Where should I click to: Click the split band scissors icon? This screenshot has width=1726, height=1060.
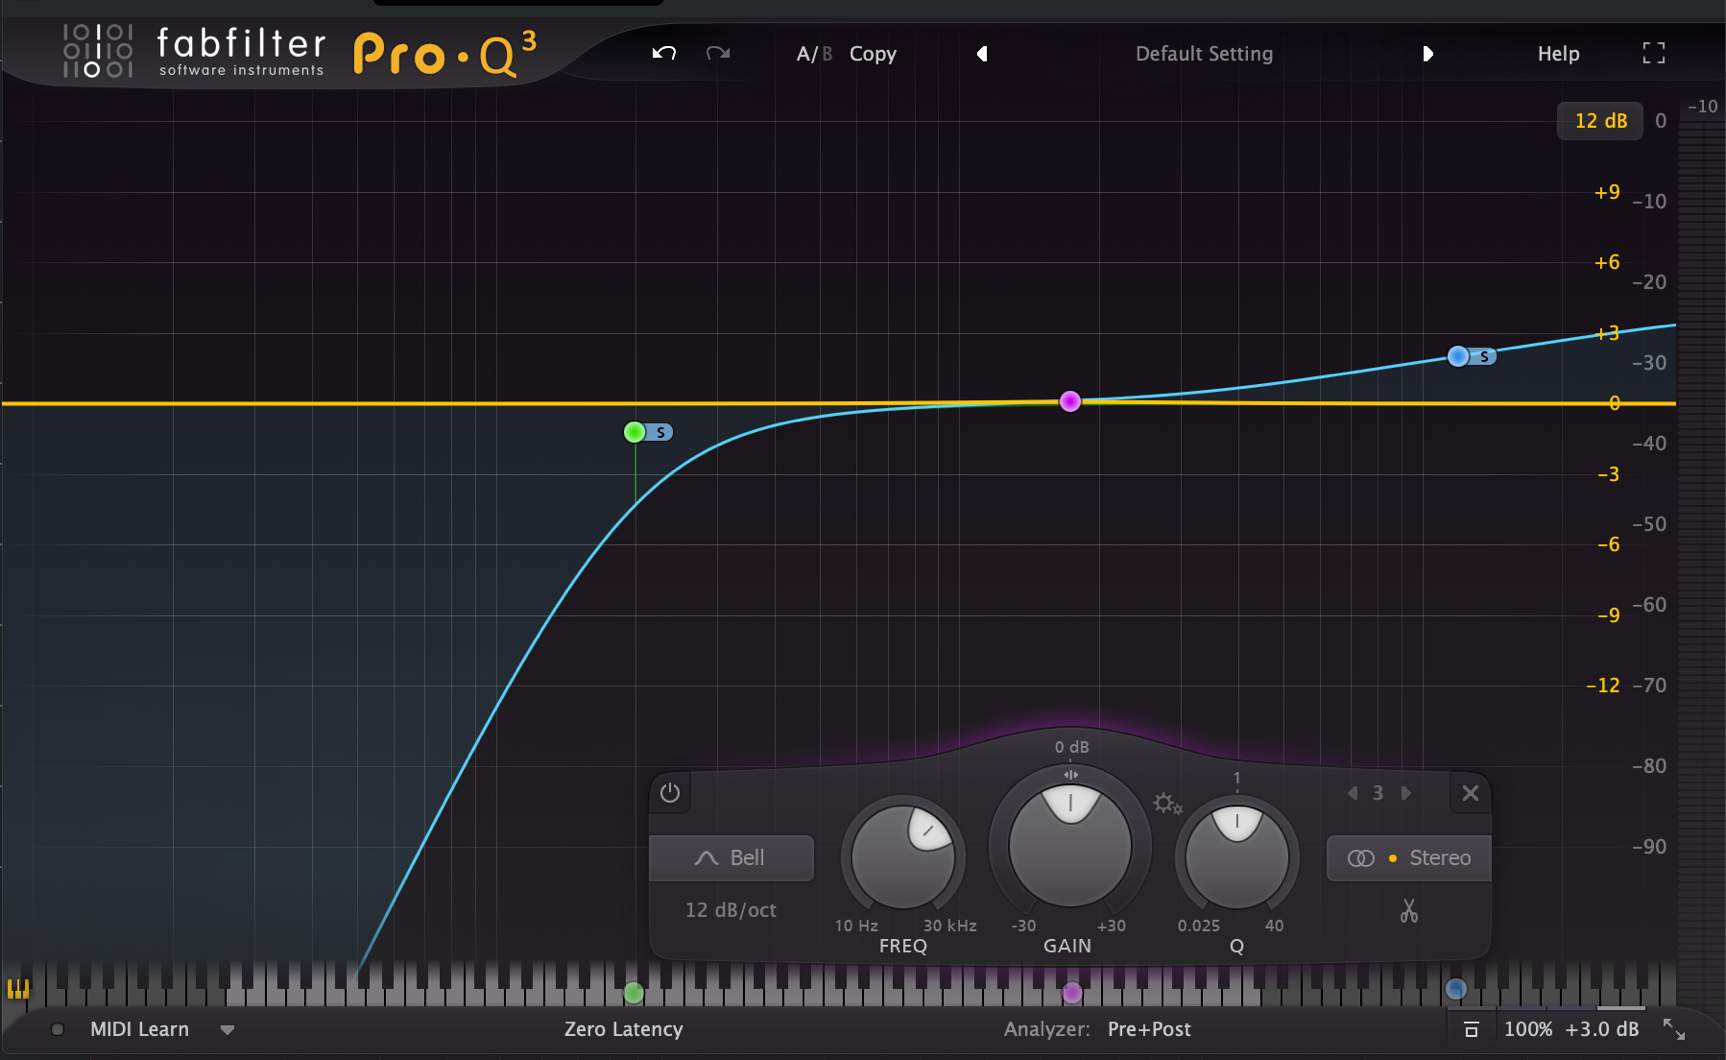[1409, 911]
